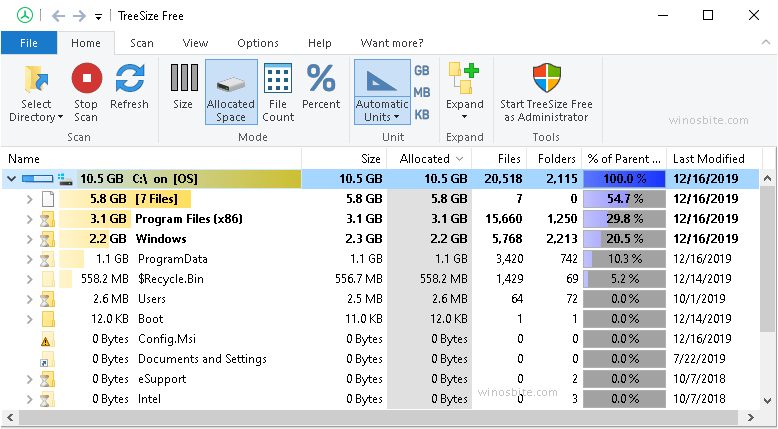Sort by % of Parent column header
778x429 pixels.
tap(624, 159)
